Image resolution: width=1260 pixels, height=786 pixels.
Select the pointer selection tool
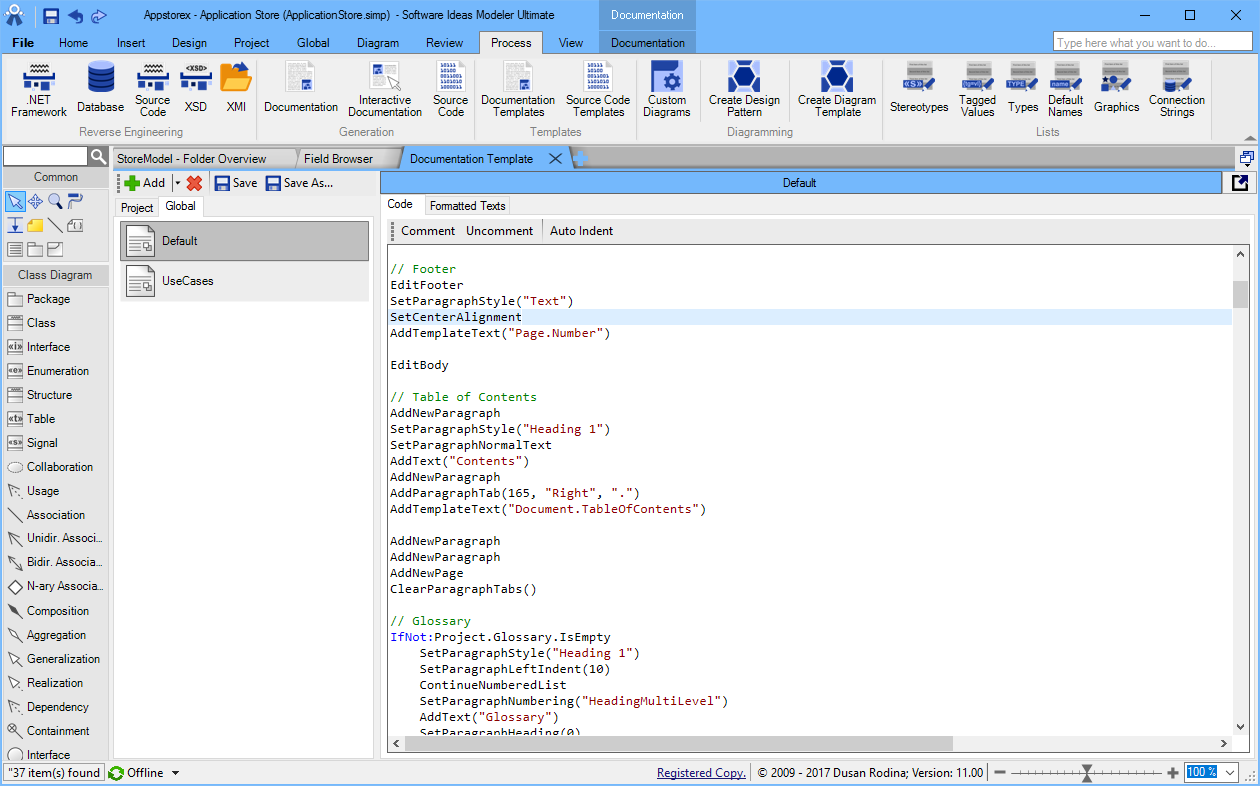click(15, 201)
